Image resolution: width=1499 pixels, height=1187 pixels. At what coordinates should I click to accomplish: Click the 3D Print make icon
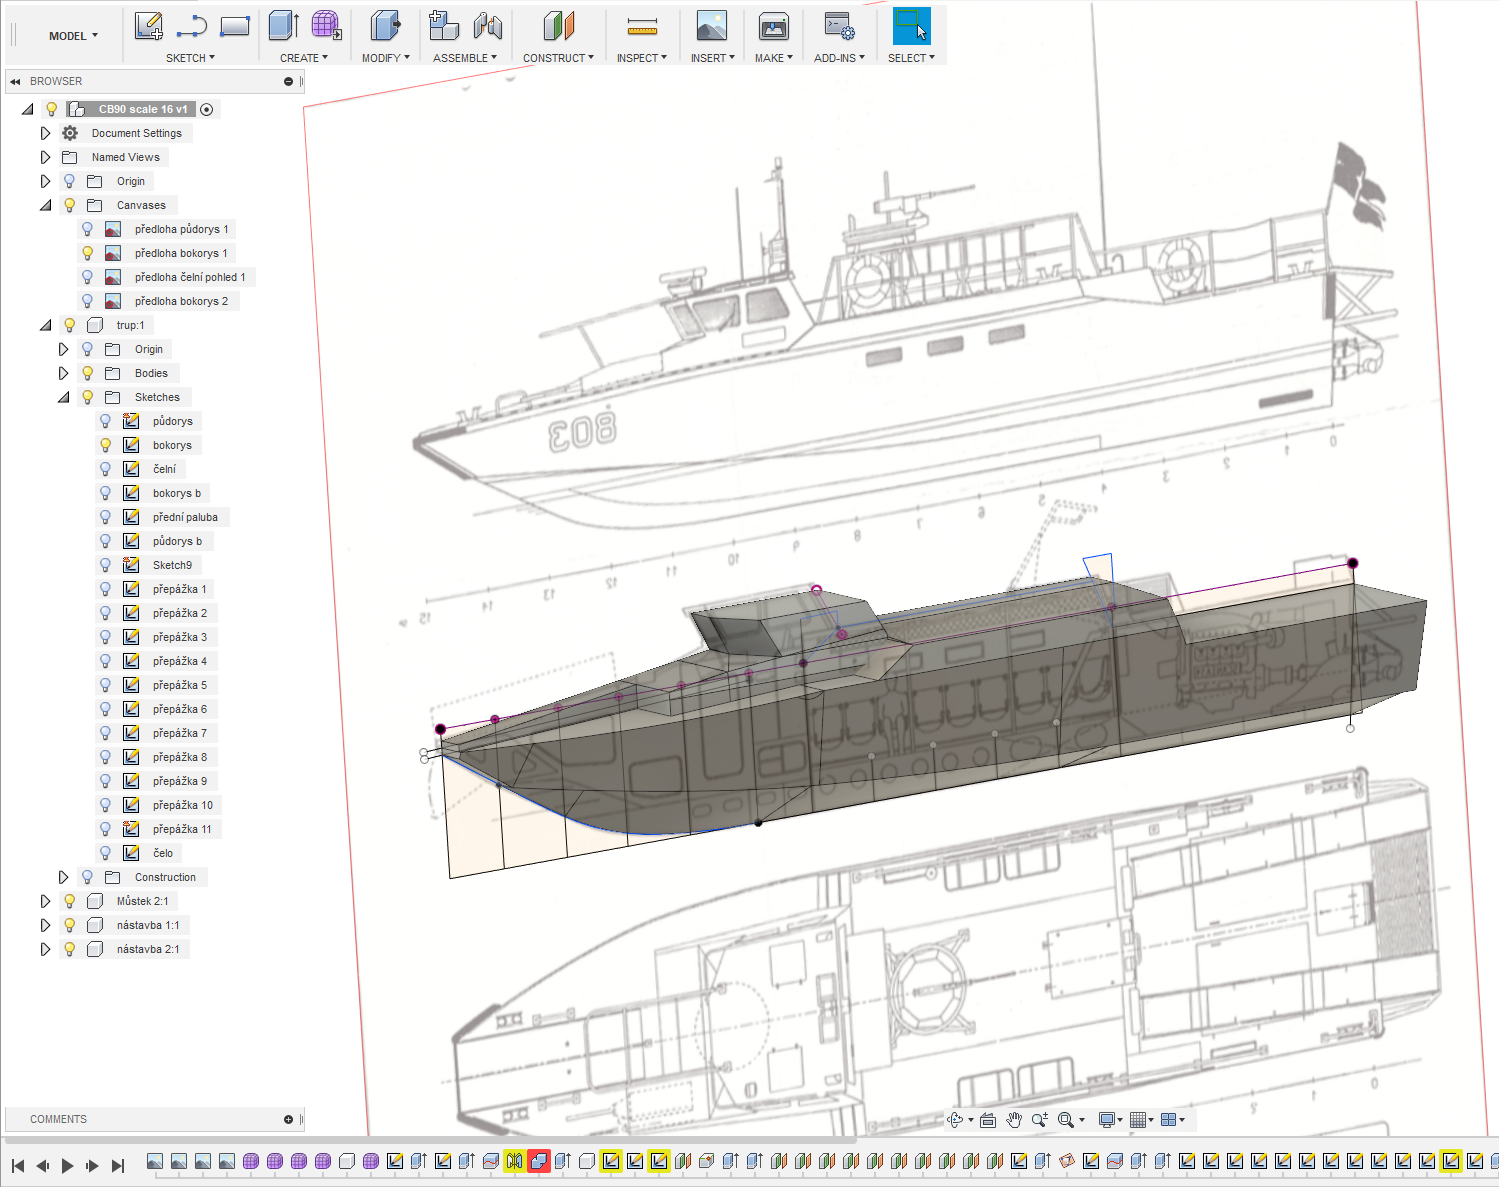(x=773, y=27)
